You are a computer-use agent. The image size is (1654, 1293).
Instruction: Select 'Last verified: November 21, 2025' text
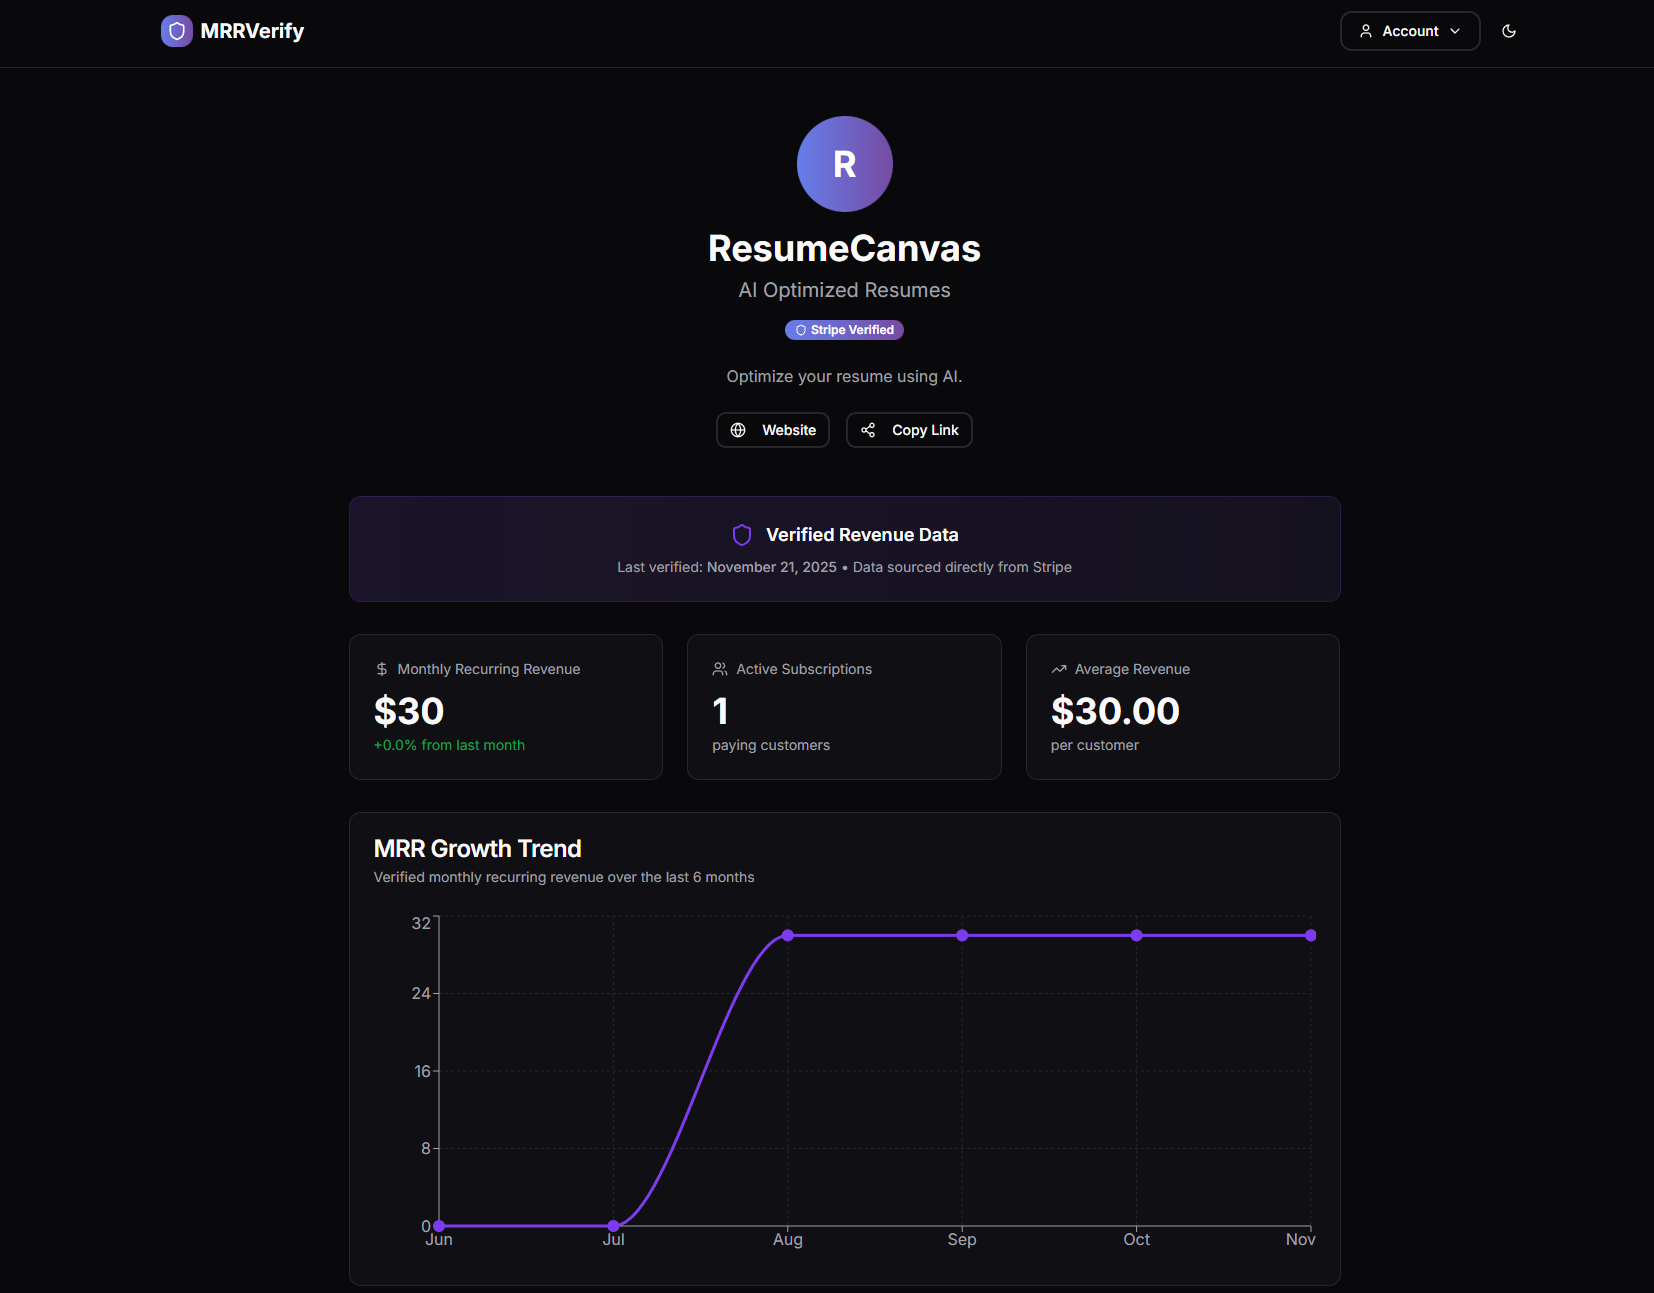pos(727,567)
